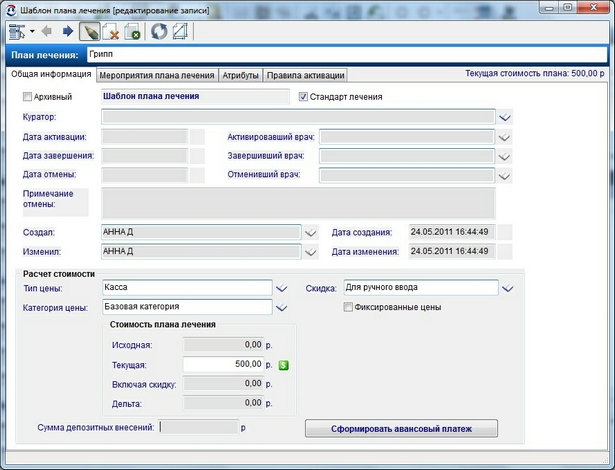Viewport: 615px width, 470px height.
Task: Click the Тип цены field with Касса
Action: click(187, 288)
